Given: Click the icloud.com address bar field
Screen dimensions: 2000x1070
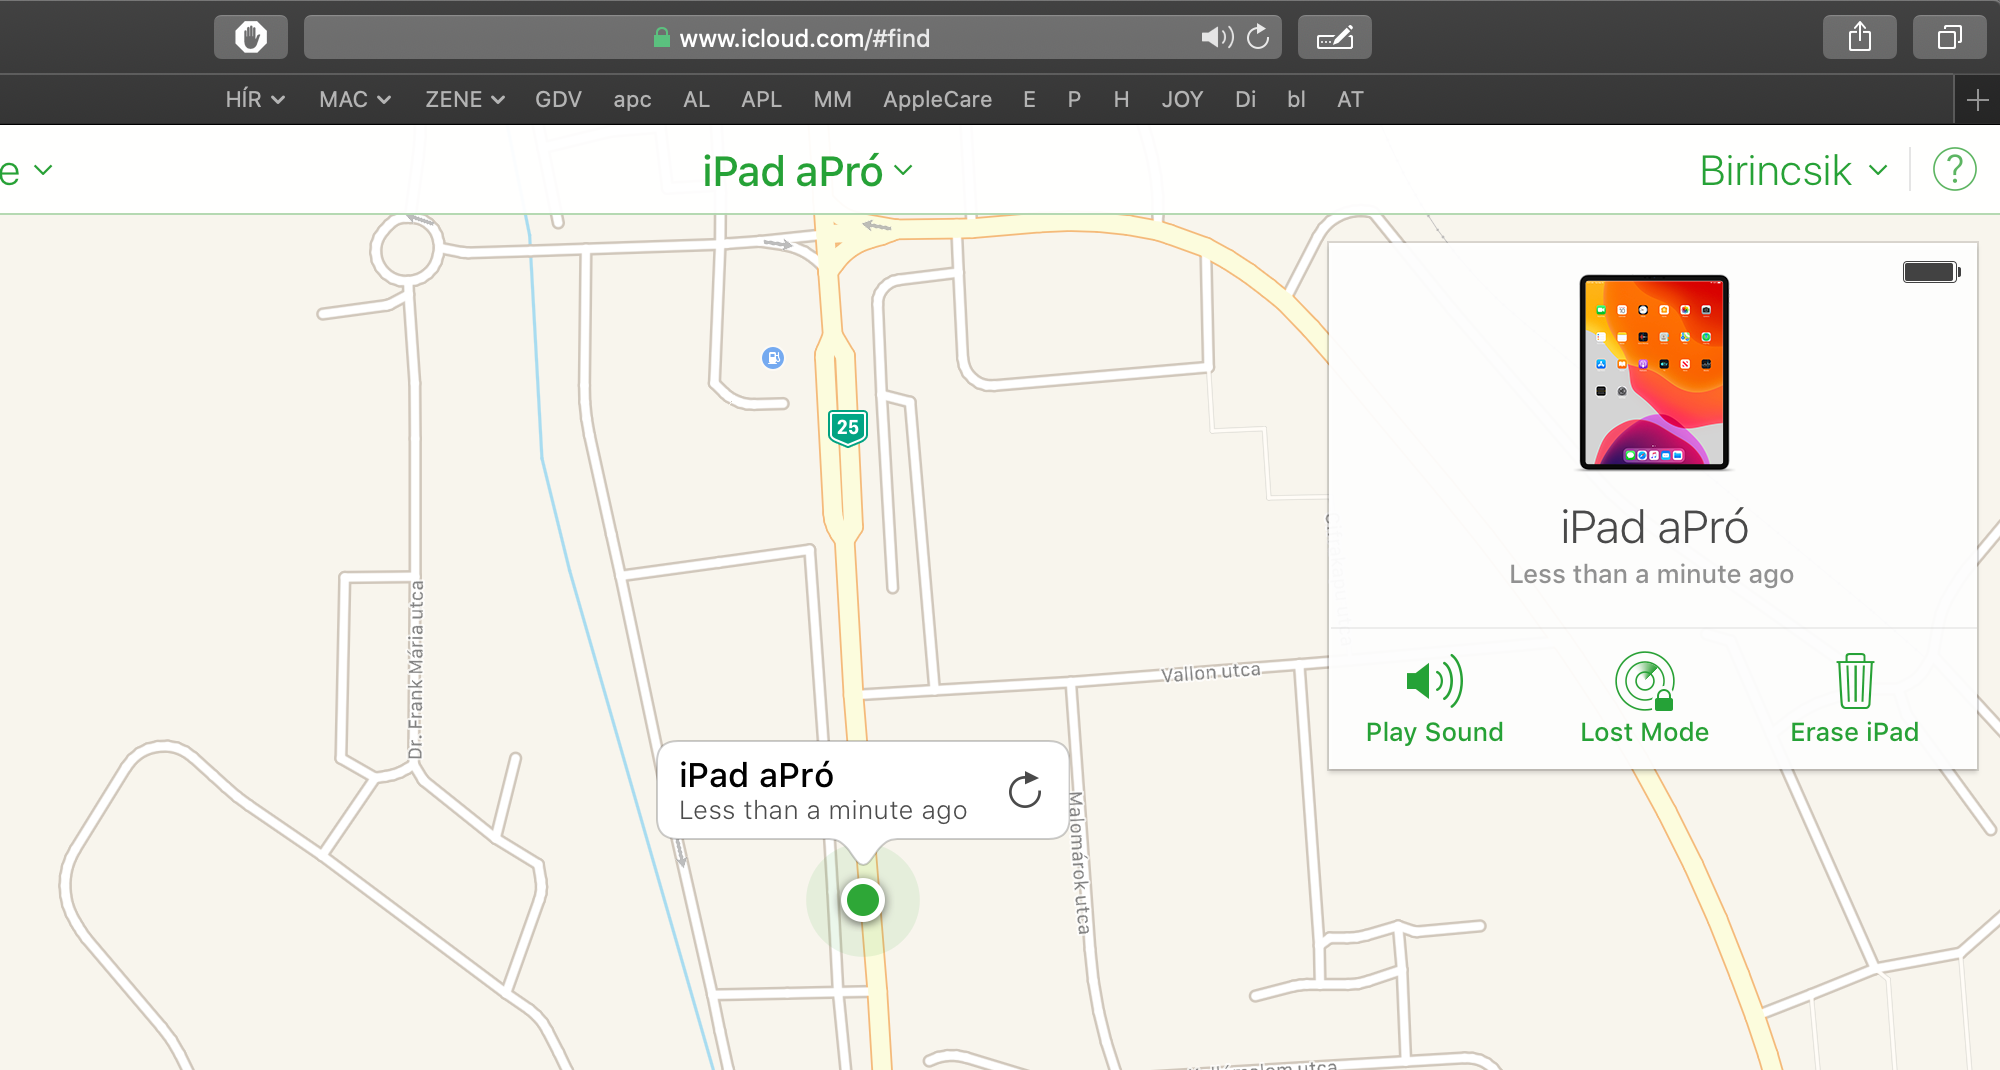Looking at the screenshot, I should (800, 38).
